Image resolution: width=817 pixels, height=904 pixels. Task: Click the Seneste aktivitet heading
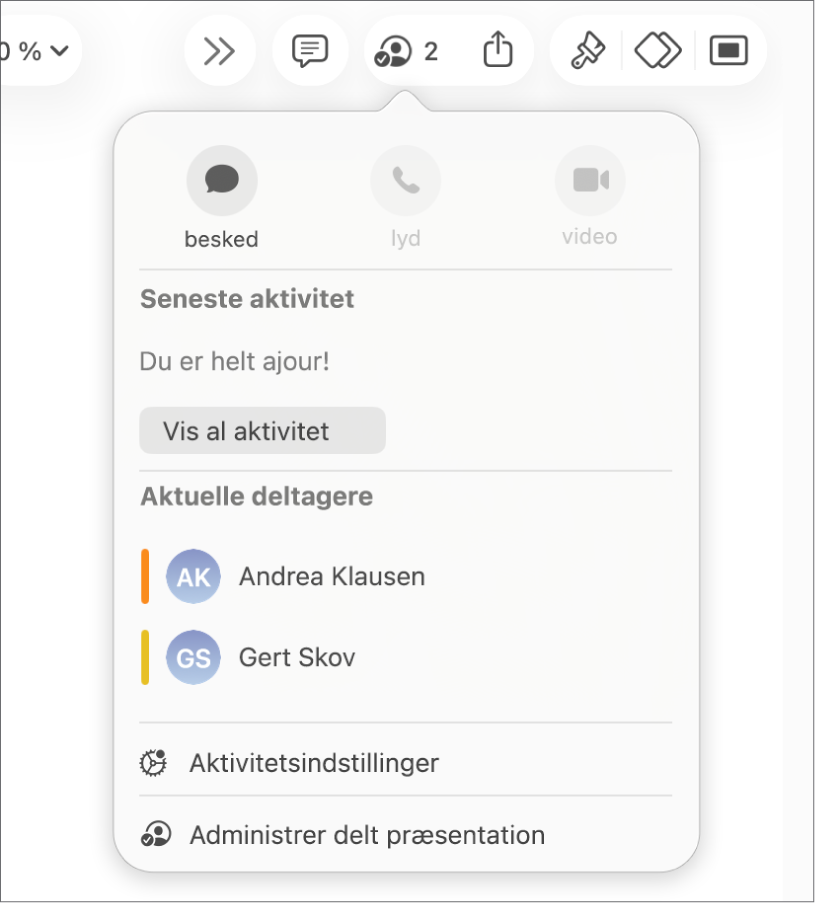click(x=247, y=299)
